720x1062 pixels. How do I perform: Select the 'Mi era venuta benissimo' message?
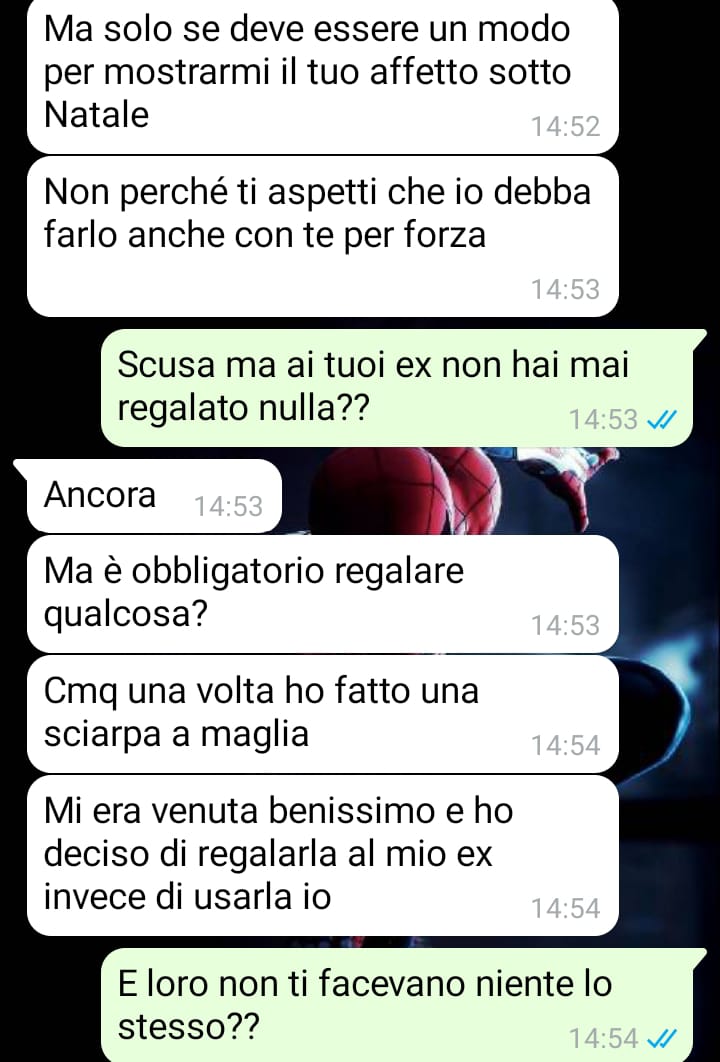(322, 855)
